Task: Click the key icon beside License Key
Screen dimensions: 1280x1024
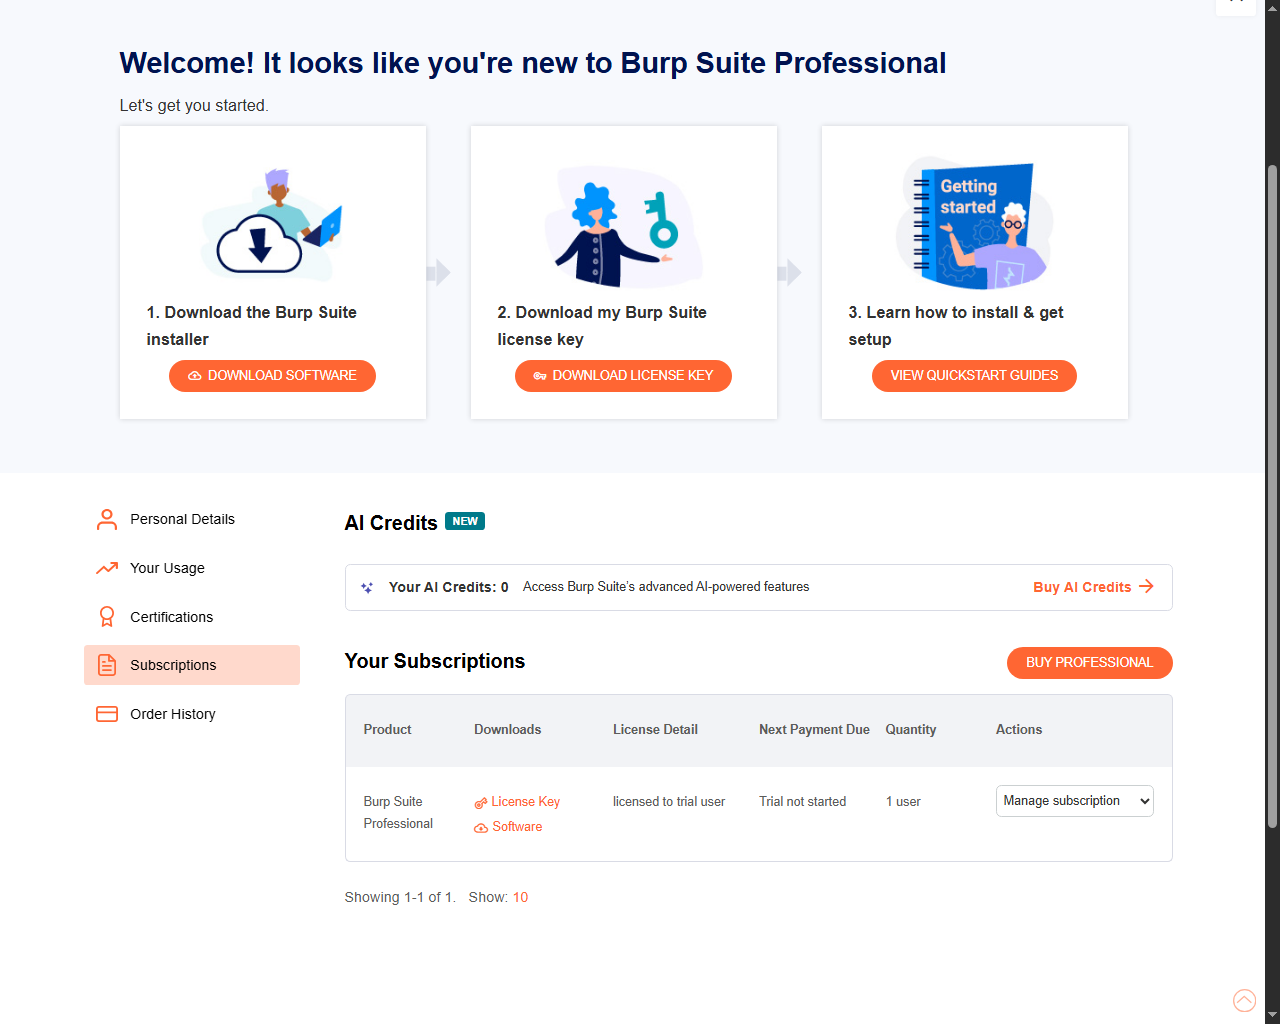Action: click(481, 803)
